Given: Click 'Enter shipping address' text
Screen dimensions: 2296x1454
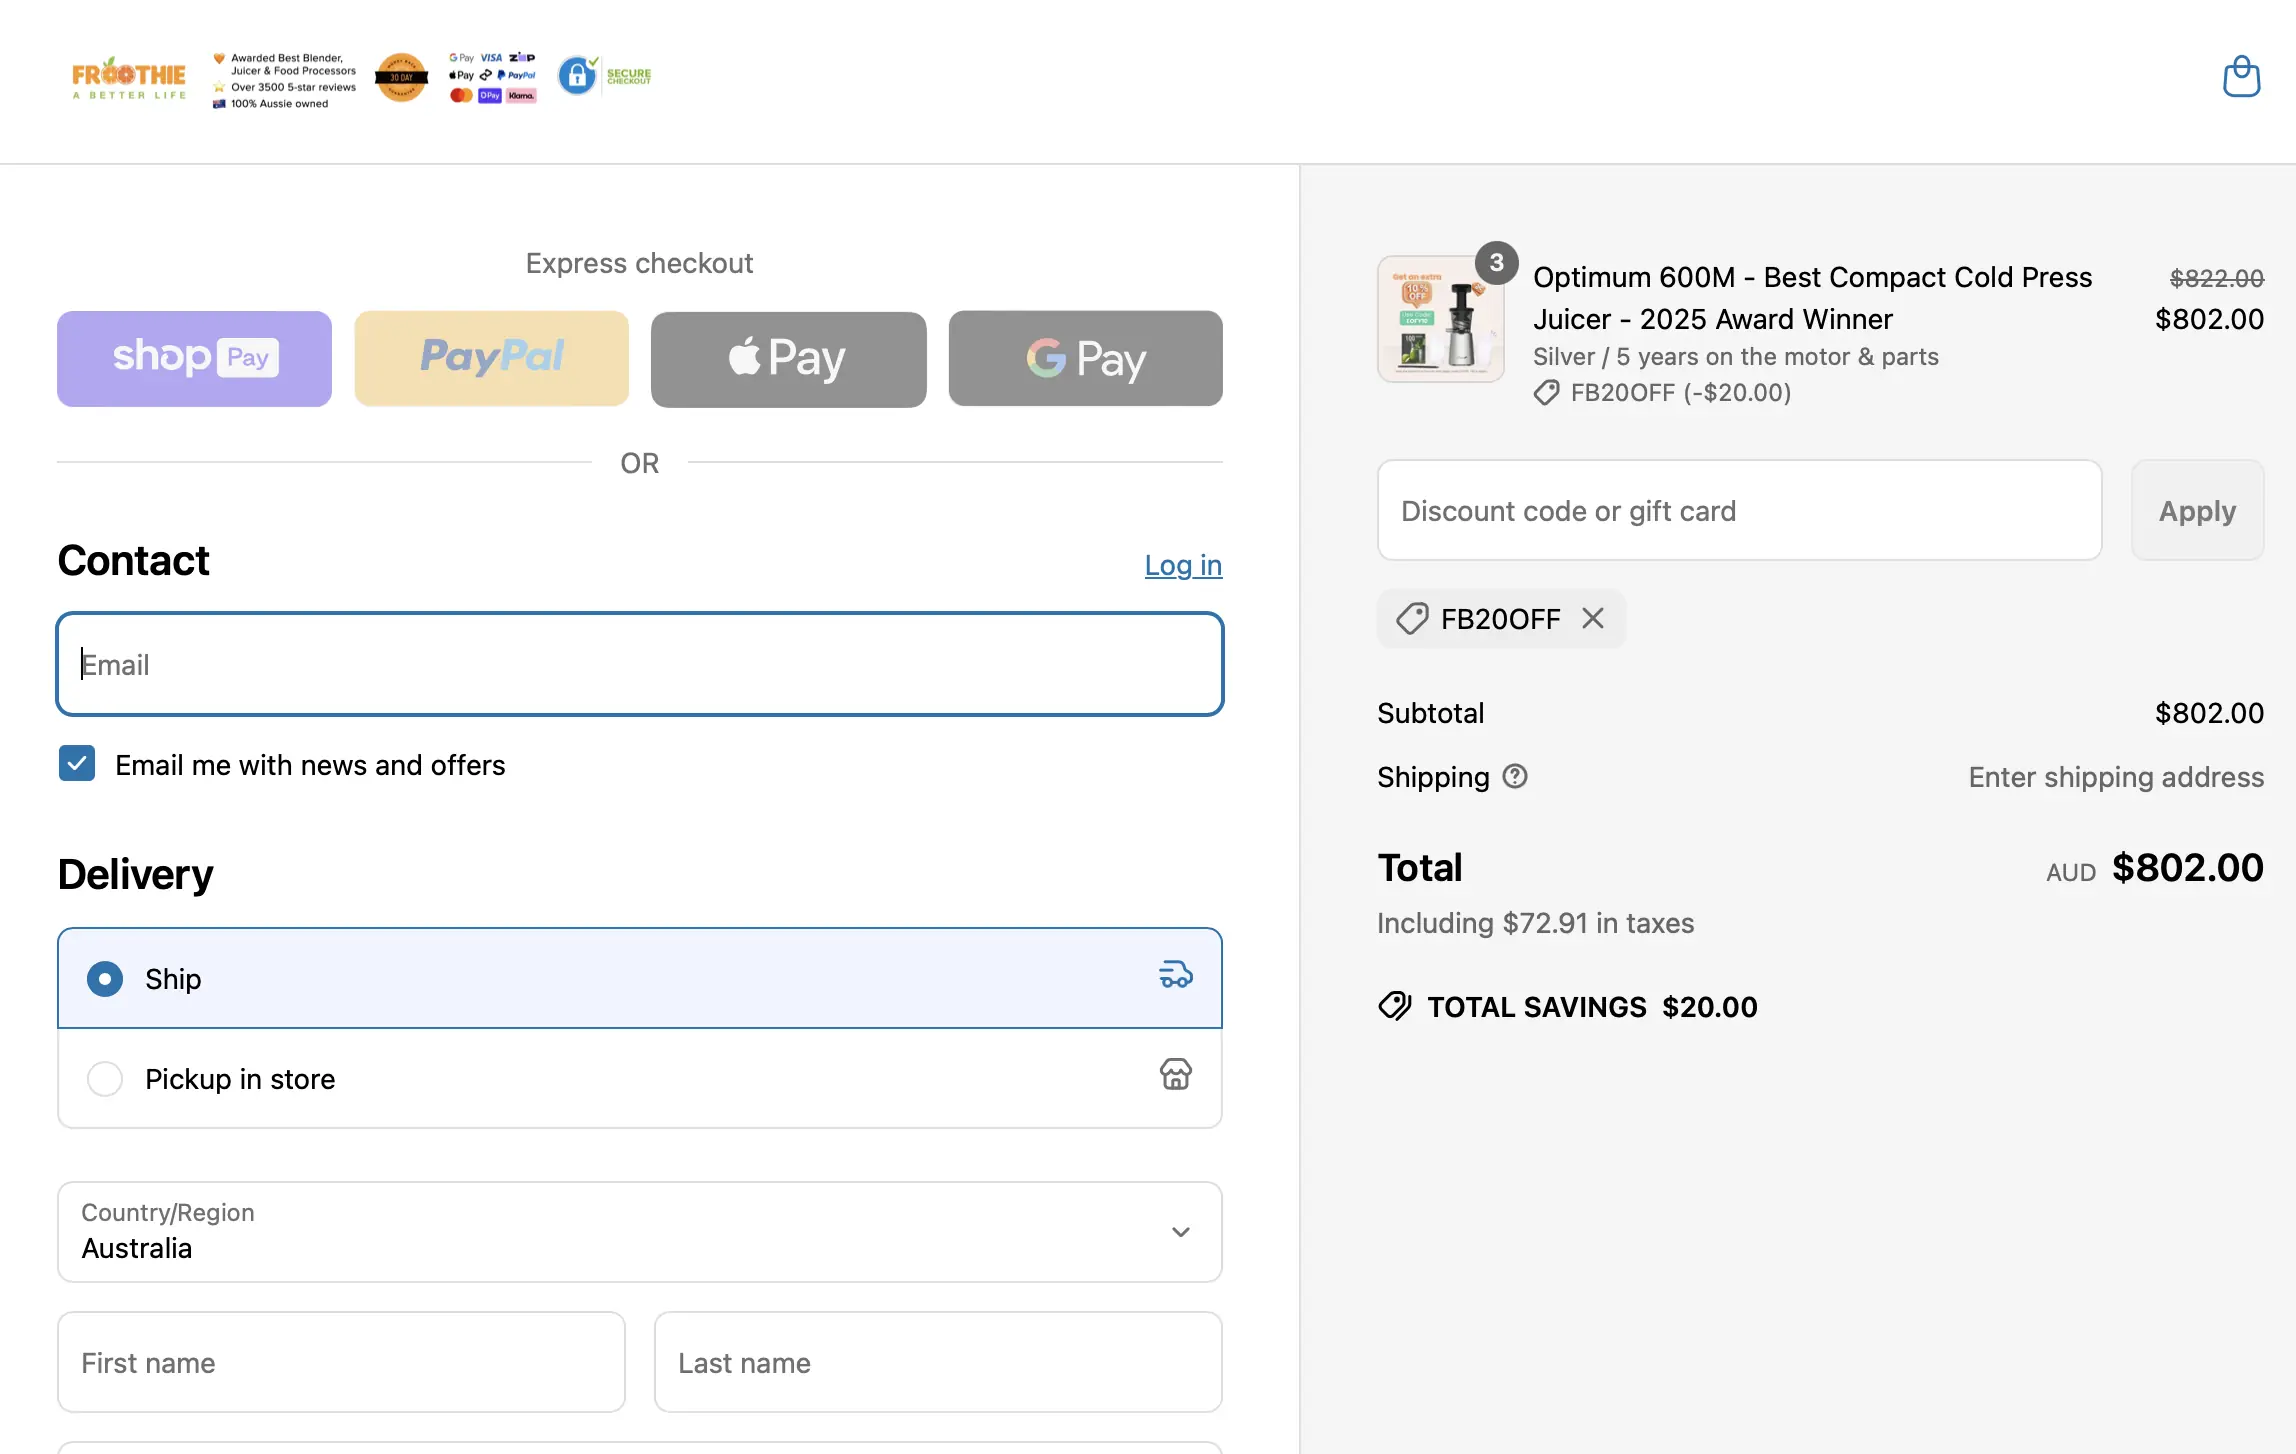Looking at the screenshot, I should (2116, 777).
